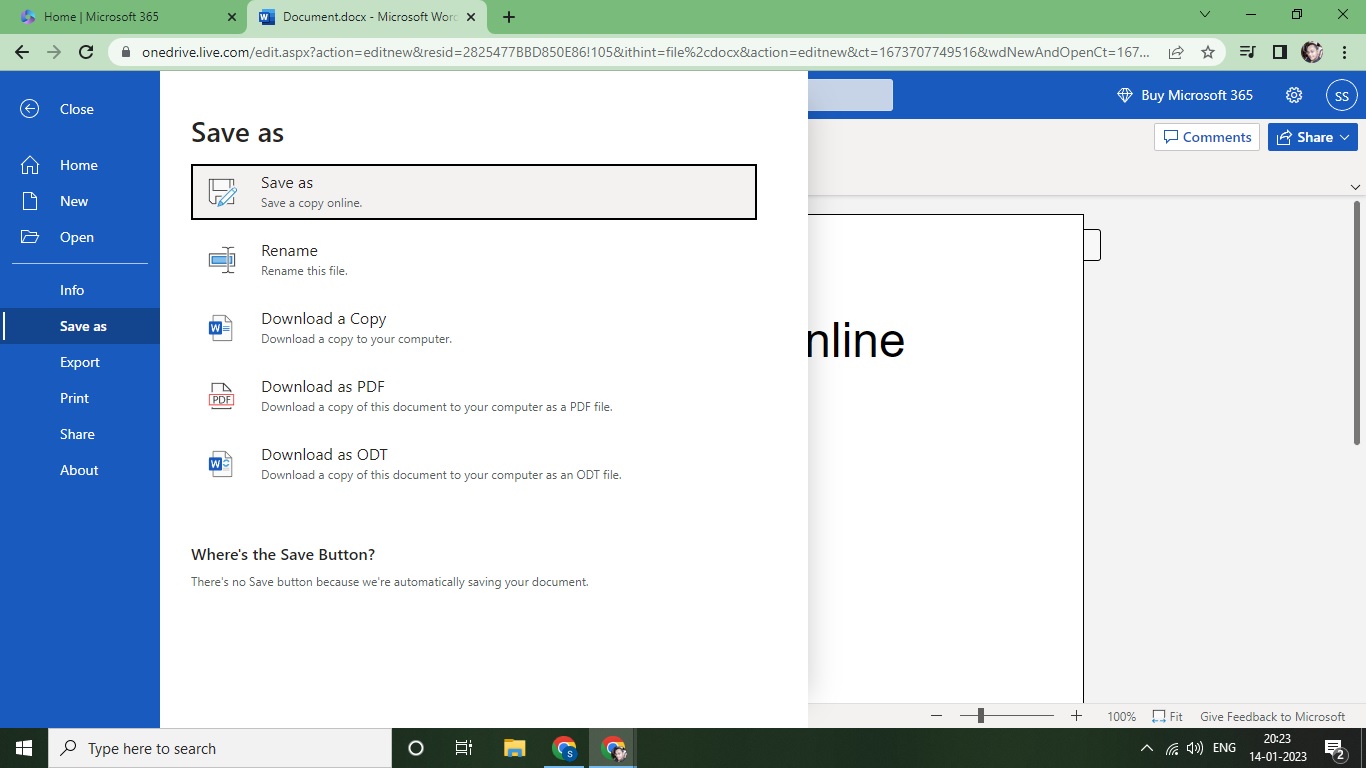Screen dimensions: 1366x768
Task: Open the volume control
Action: pos(1195,748)
